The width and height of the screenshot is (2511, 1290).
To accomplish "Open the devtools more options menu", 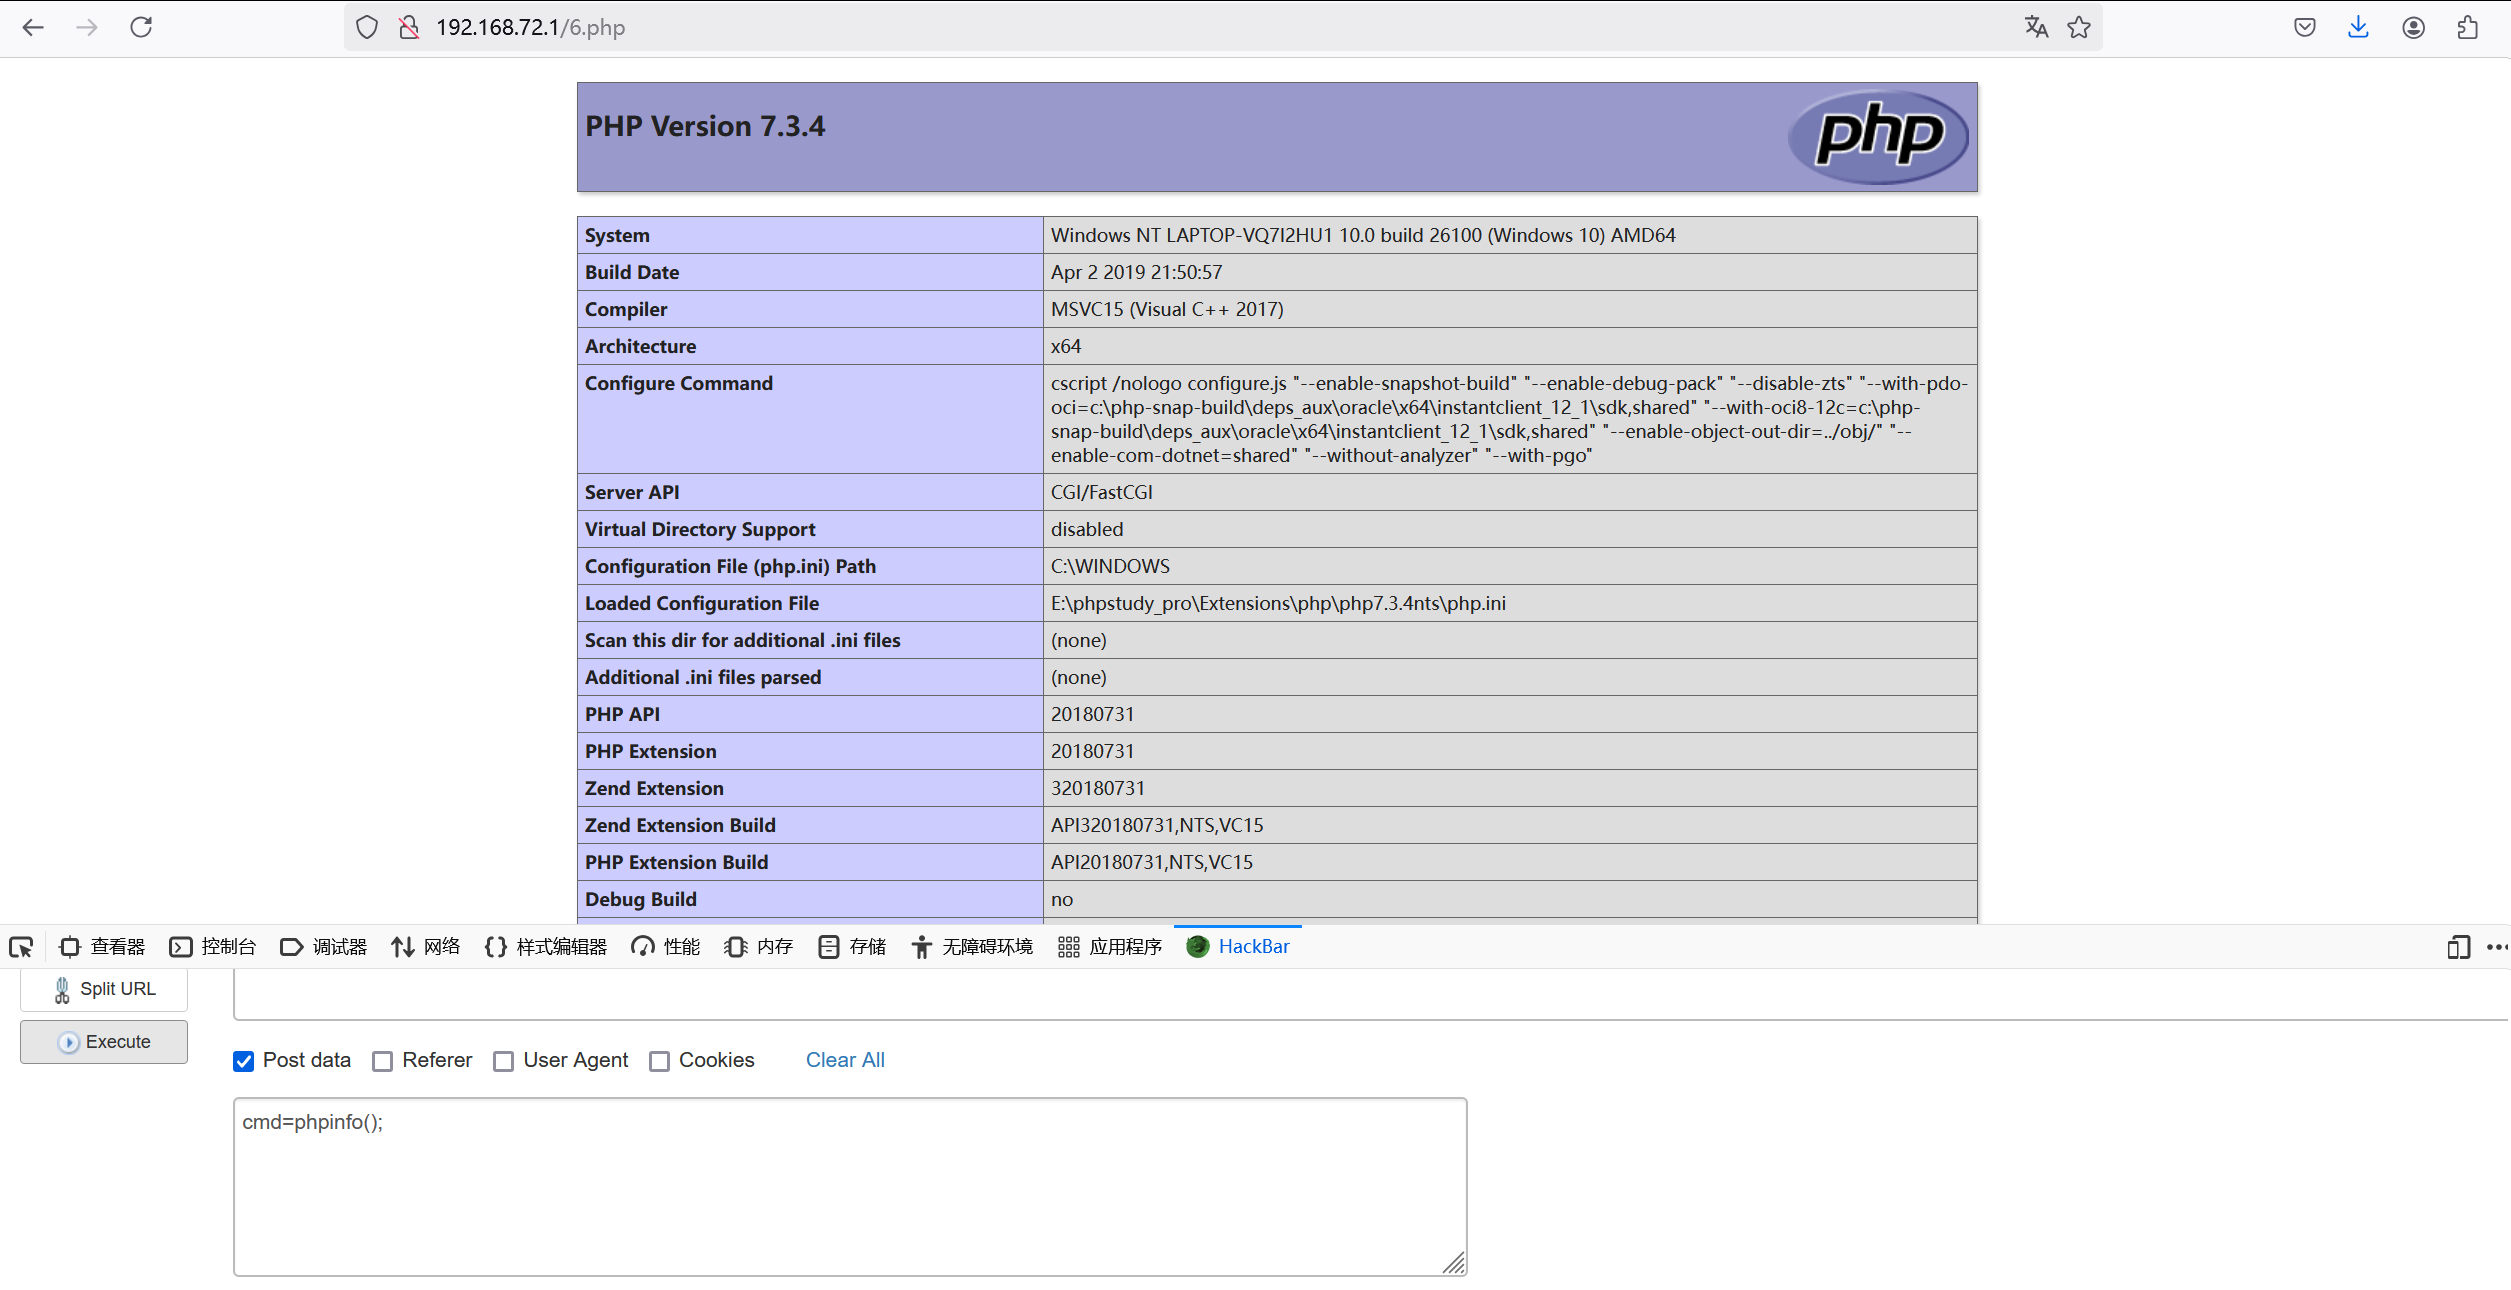I will click(x=2497, y=946).
